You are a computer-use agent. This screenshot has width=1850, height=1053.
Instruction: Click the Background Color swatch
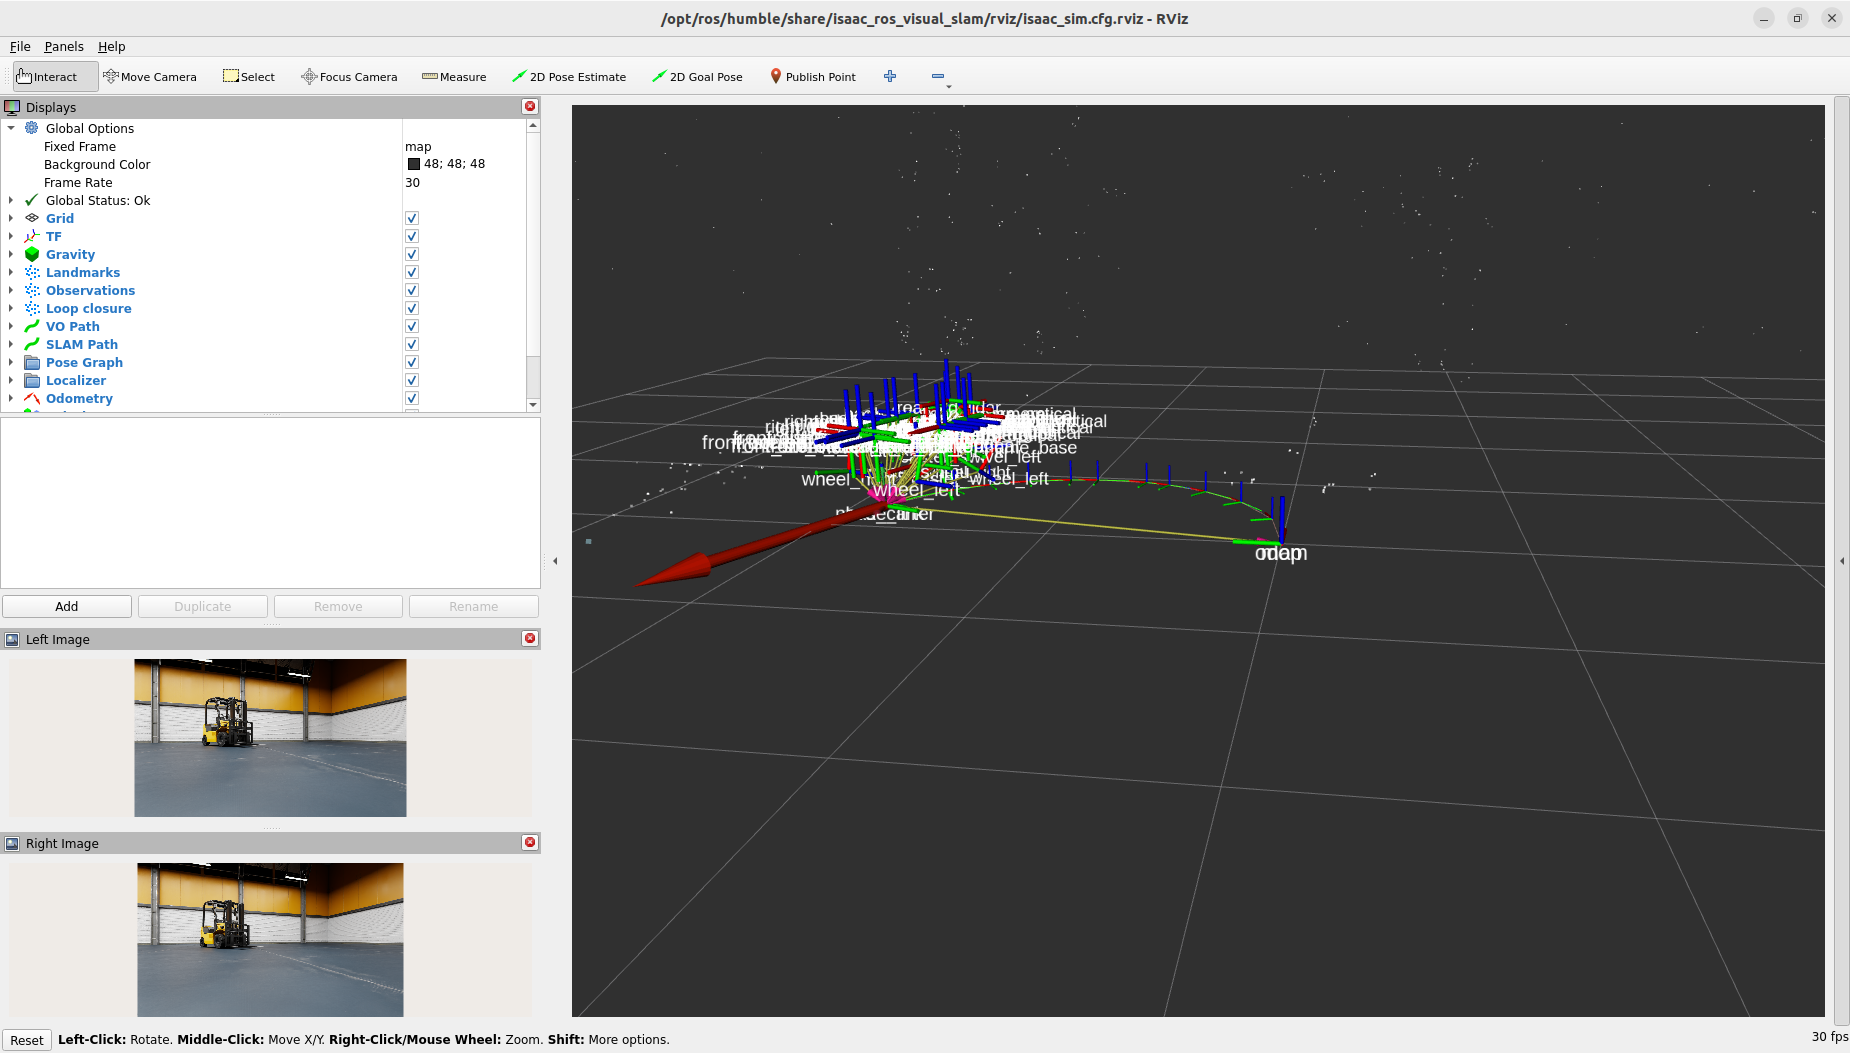pyautogui.click(x=414, y=165)
